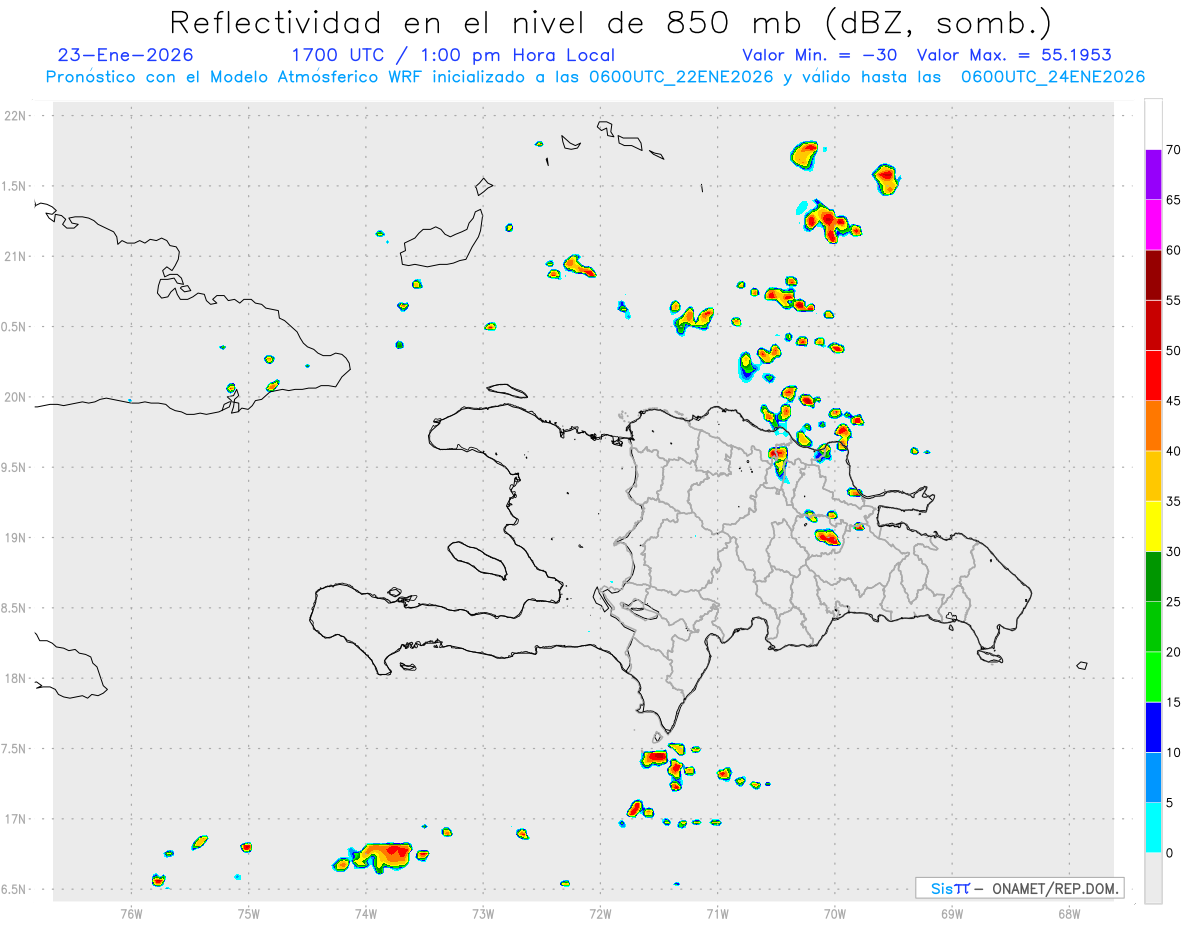1200x927 pixels.
Task: Click the bright red 45–50 dBZ colorbar segment
Action: [x=1153, y=375]
